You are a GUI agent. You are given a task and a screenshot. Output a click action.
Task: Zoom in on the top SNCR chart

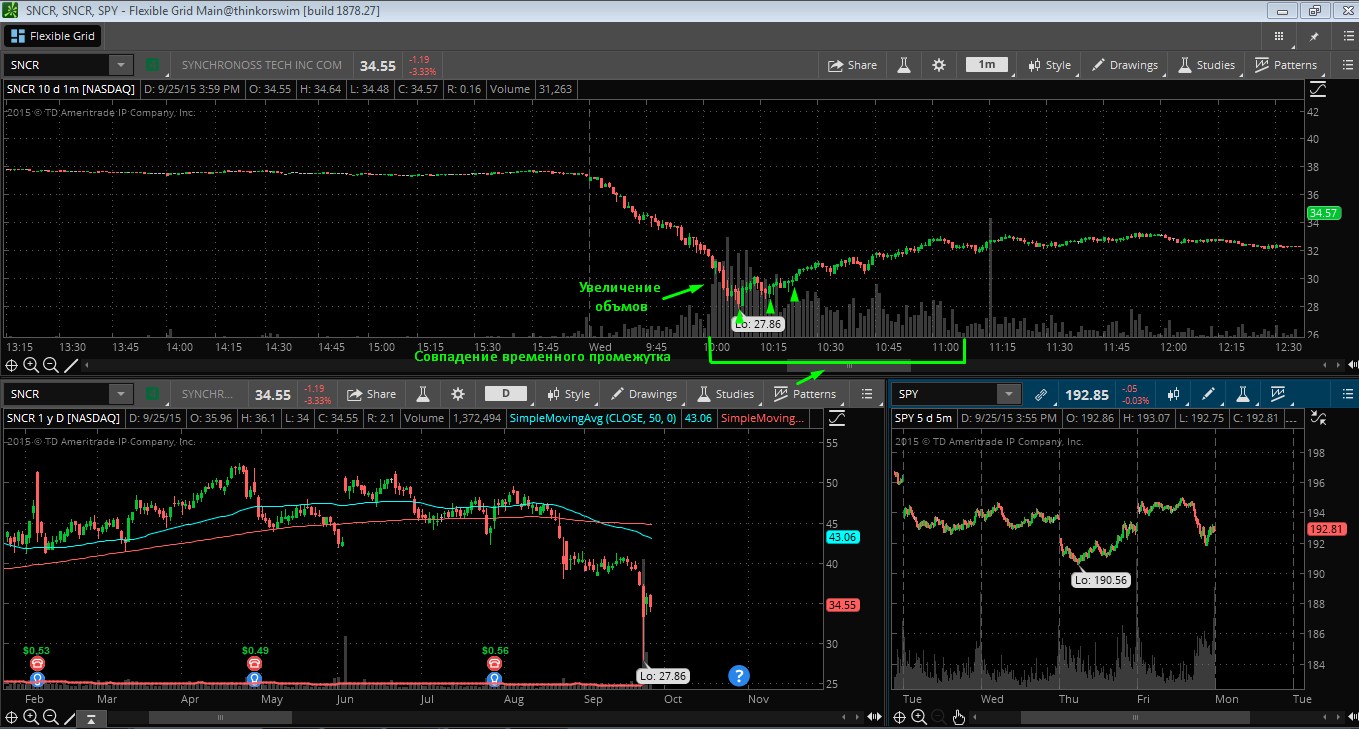pyautogui.click(x=30, y=365)
